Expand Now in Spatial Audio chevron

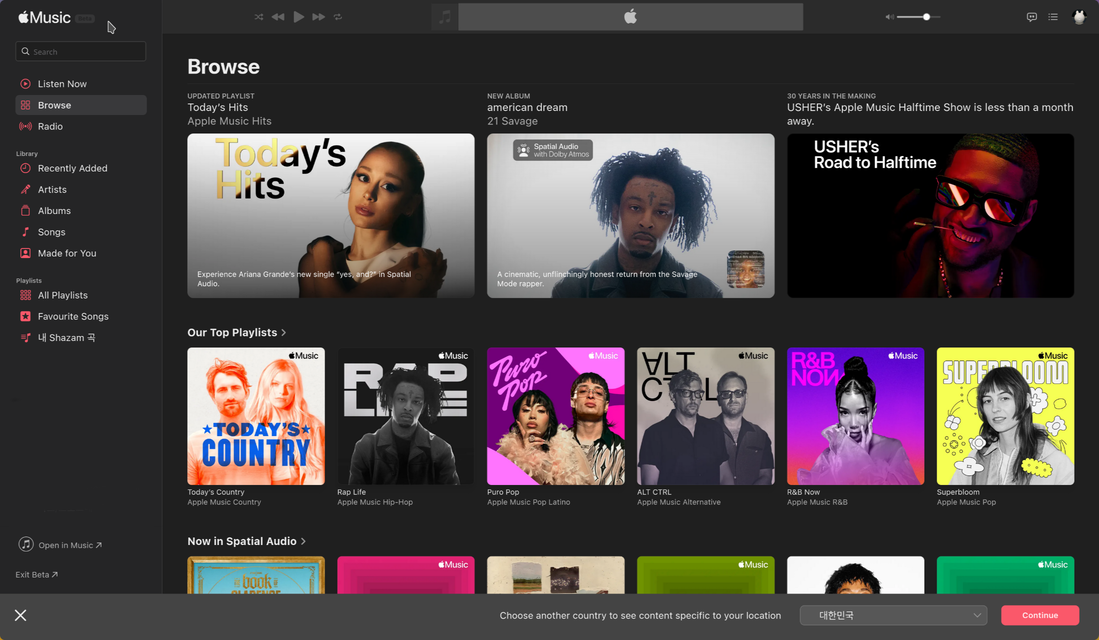(x=303, y=541)
